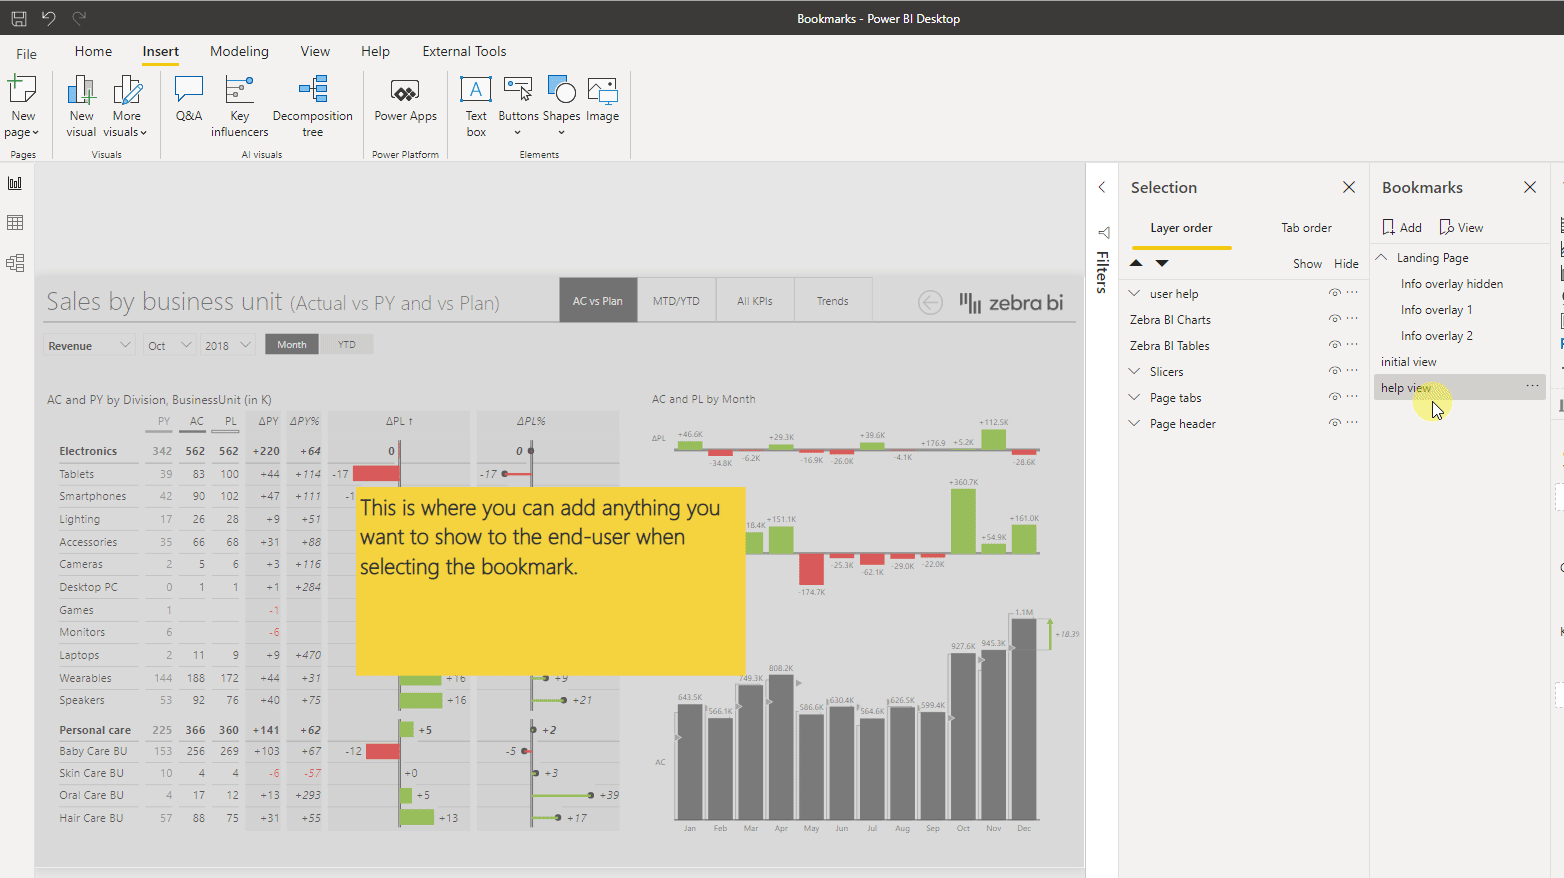Screen dimensions: 1564x878
Task: Insert a Text box
Action: (x=476, y=106)
